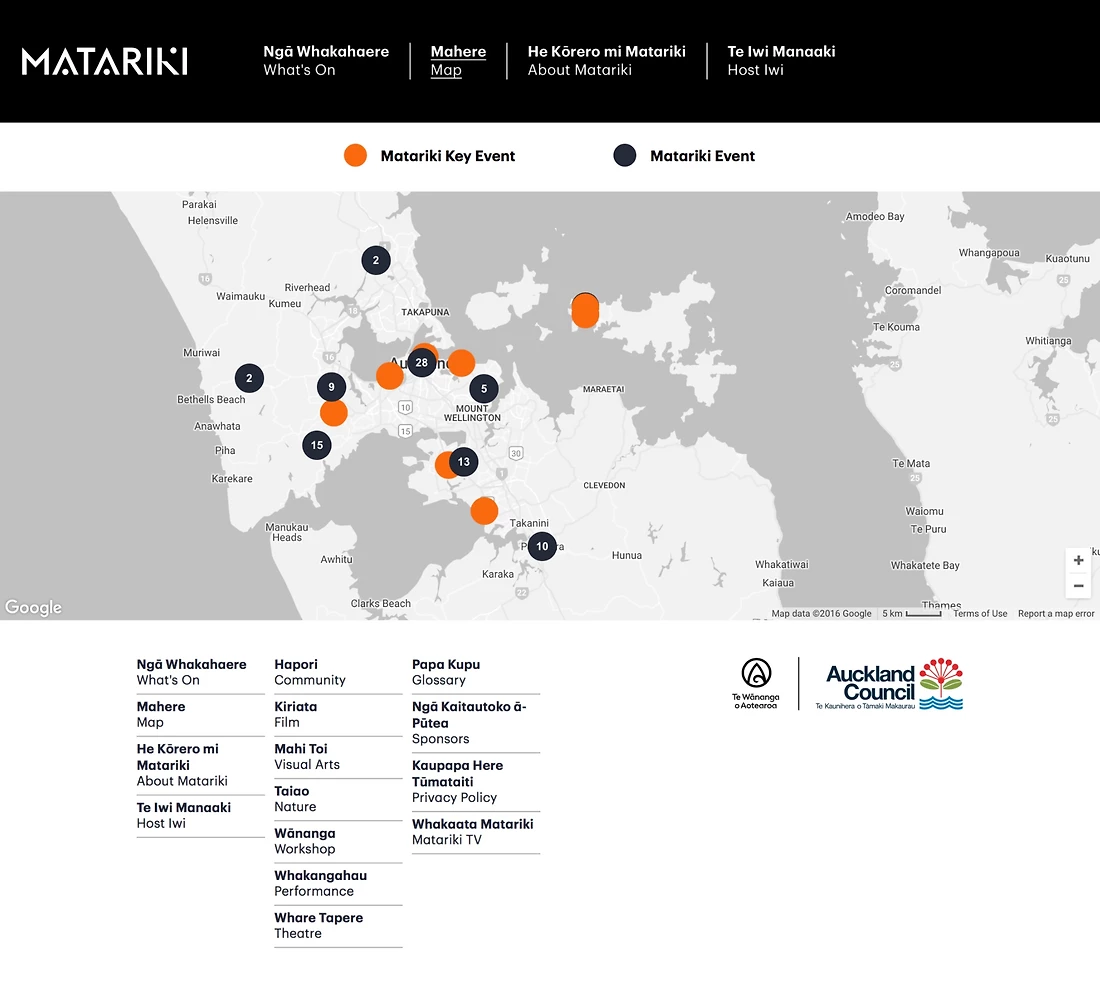Zoom in using the plus control

(1078, 560)
